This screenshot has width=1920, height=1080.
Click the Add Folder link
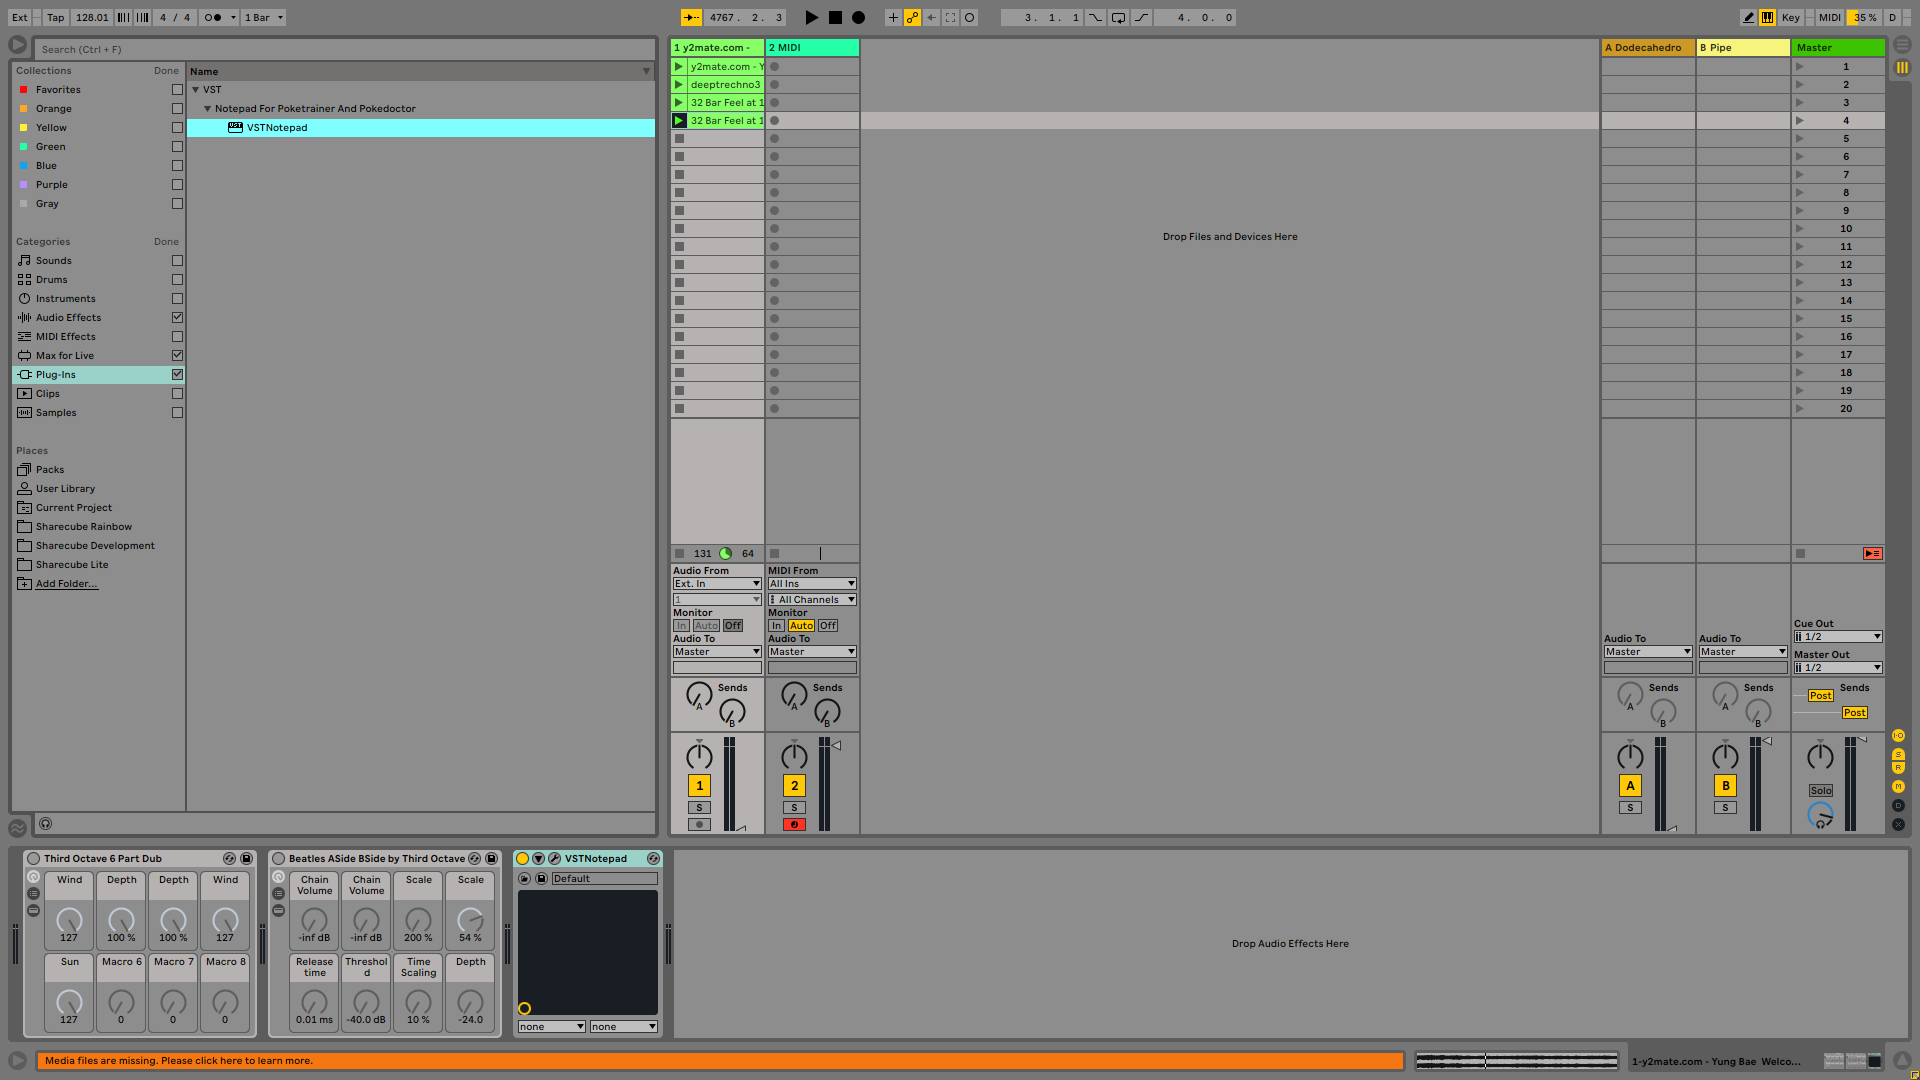[x=66, y=584]
